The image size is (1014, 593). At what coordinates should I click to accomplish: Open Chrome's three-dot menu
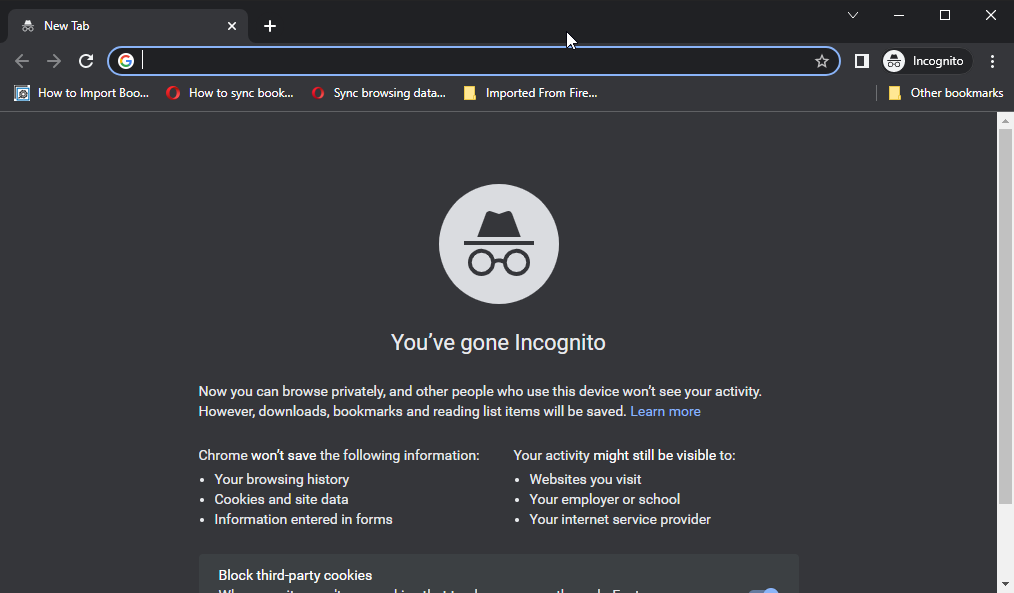(992, 61)
